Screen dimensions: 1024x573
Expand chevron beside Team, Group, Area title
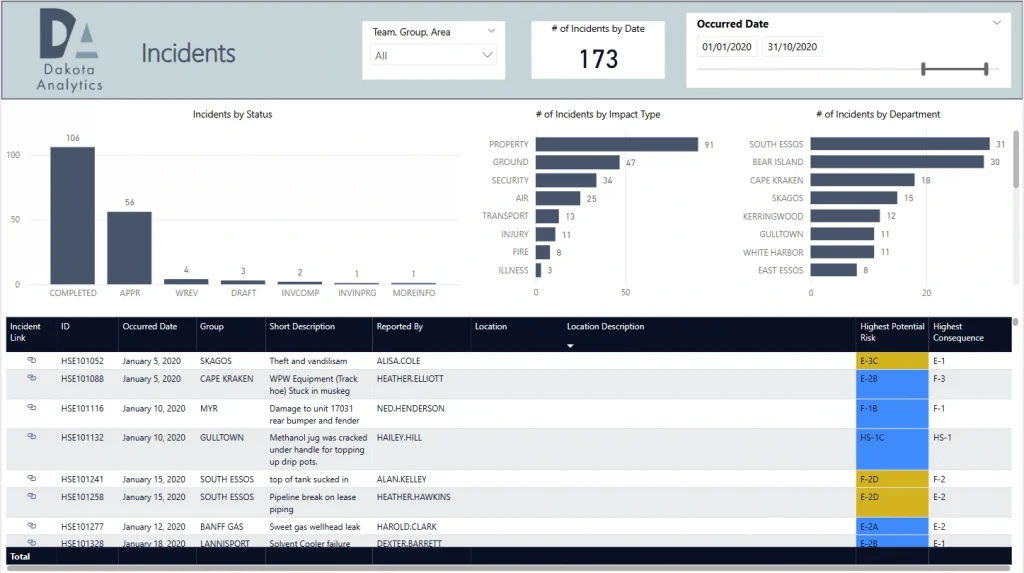490,31
